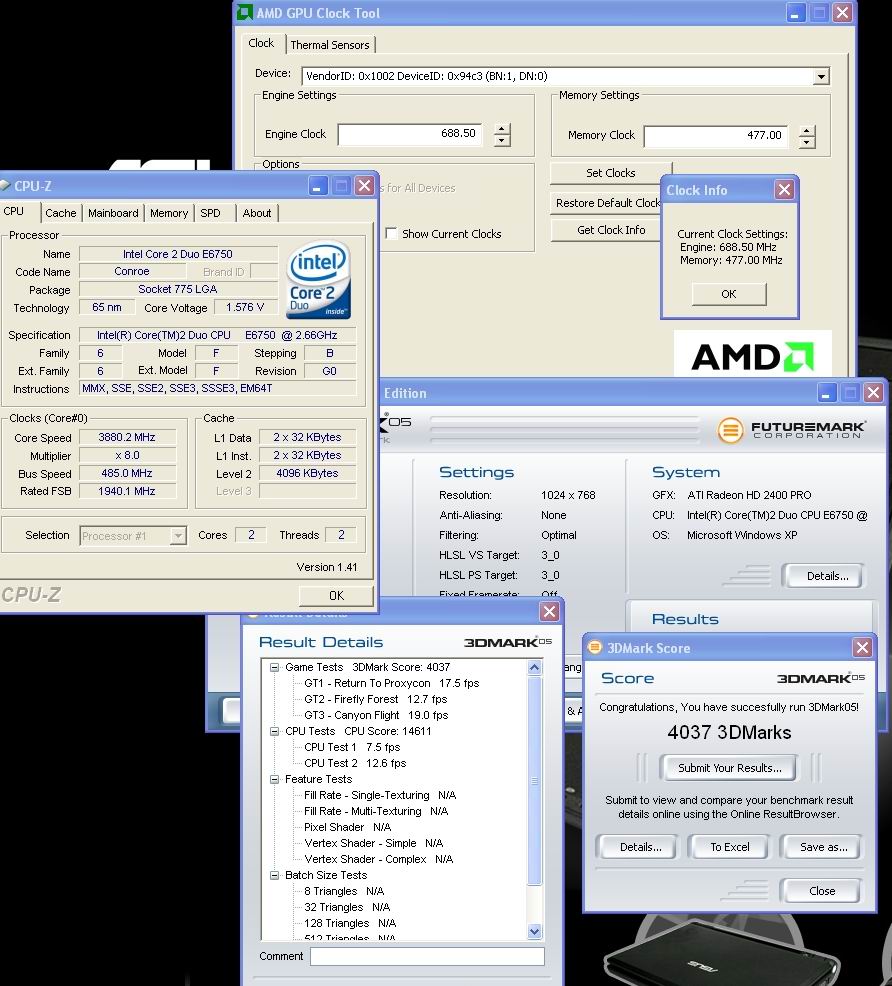Click the Engine Clock value field
Image resolution: width=892 pixels, height=986 pixels.
click(410, 134)
